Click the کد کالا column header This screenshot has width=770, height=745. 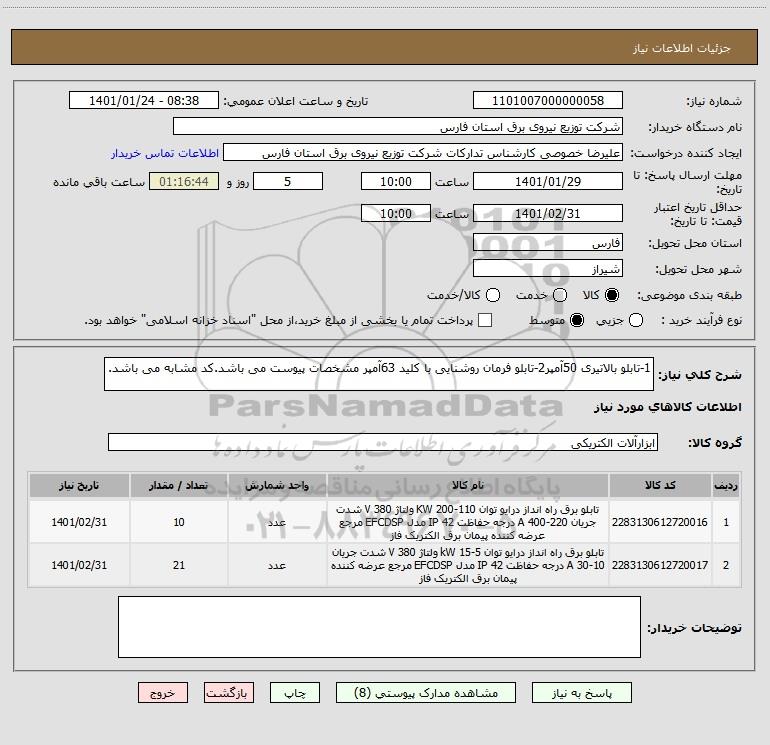[x=660, y=485]
